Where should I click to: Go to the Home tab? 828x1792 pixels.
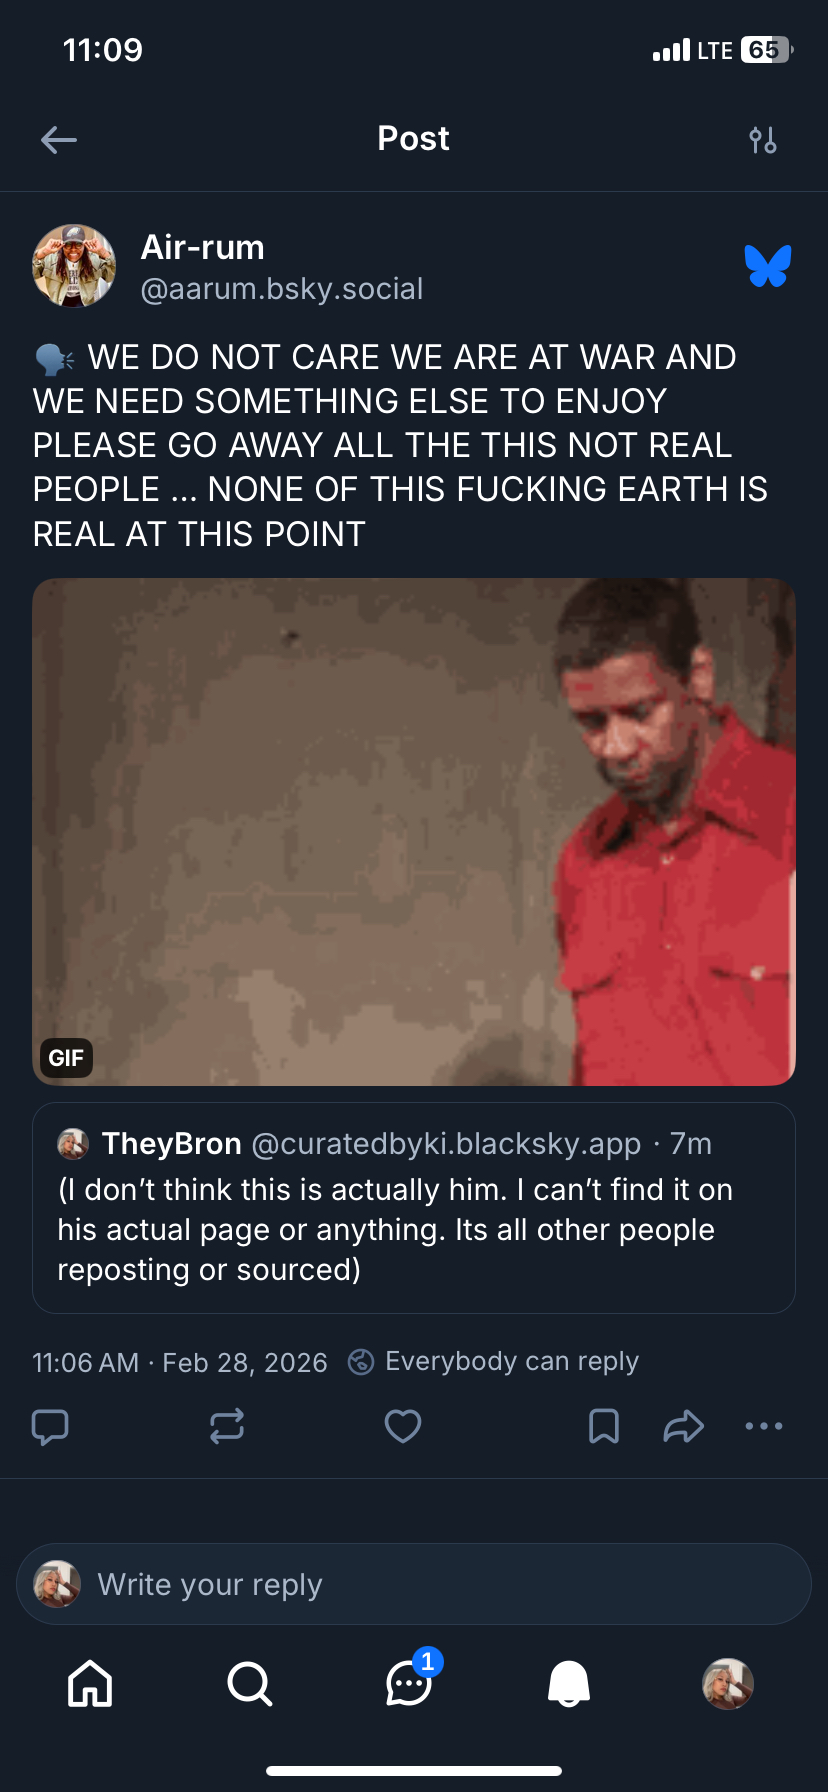pos(90,1683)
